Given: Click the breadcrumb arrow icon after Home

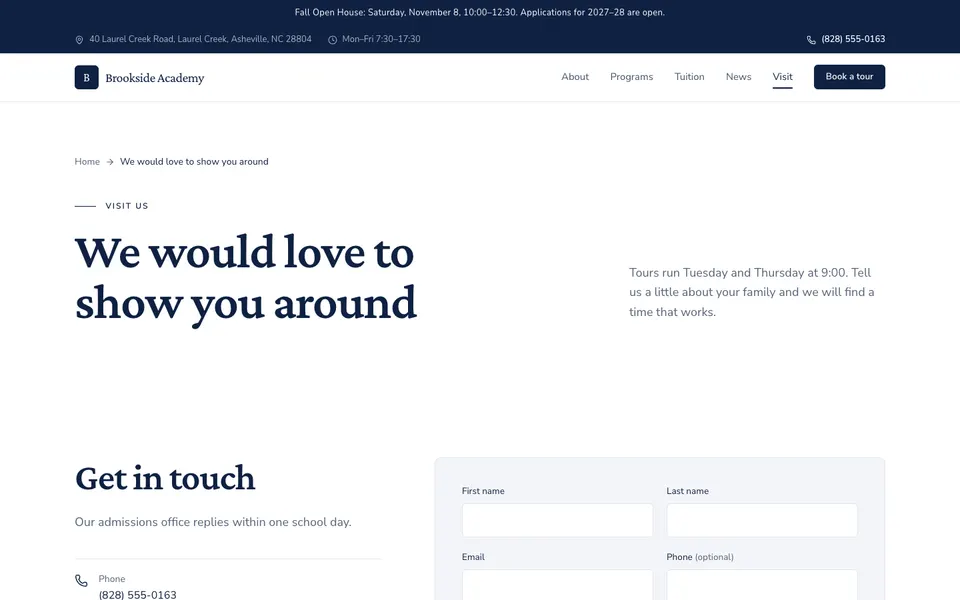Looking at the screenshot, I should coord(110,162).
